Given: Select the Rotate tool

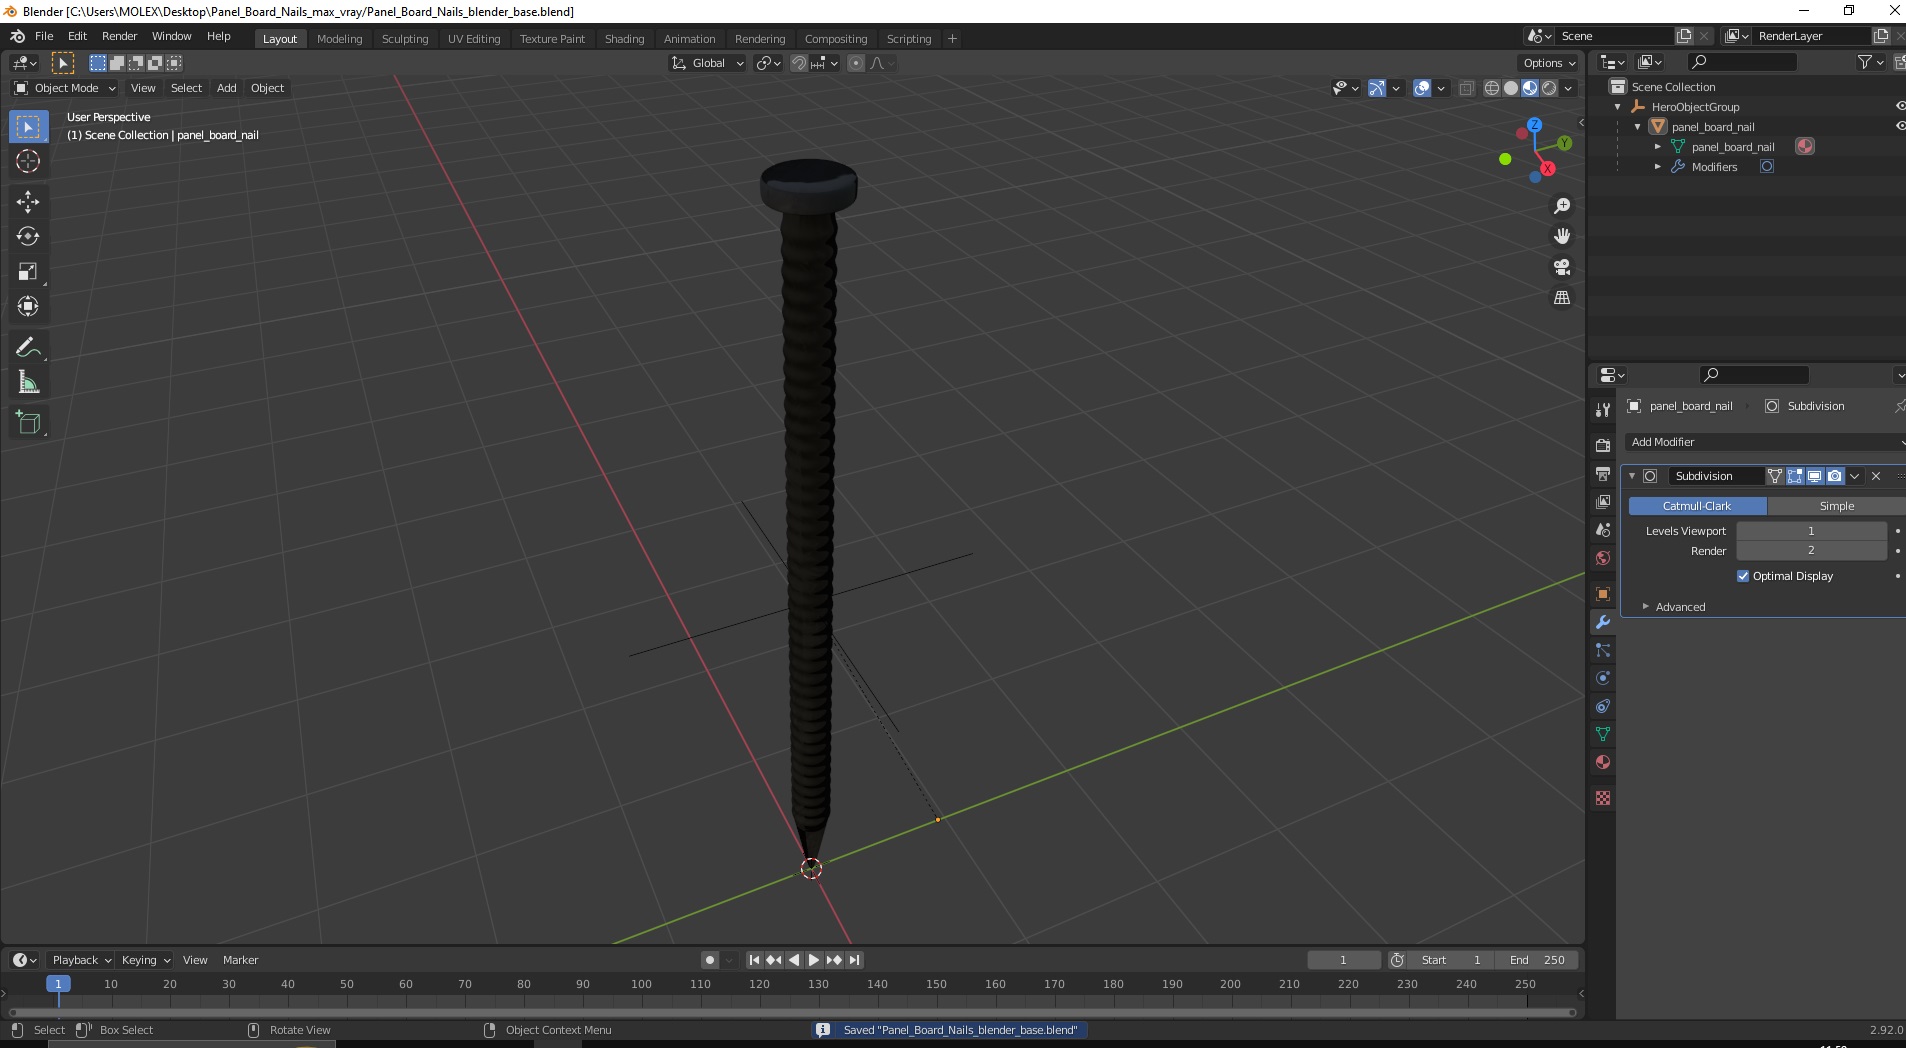Looking at the screenshot, I should point(28,236).
